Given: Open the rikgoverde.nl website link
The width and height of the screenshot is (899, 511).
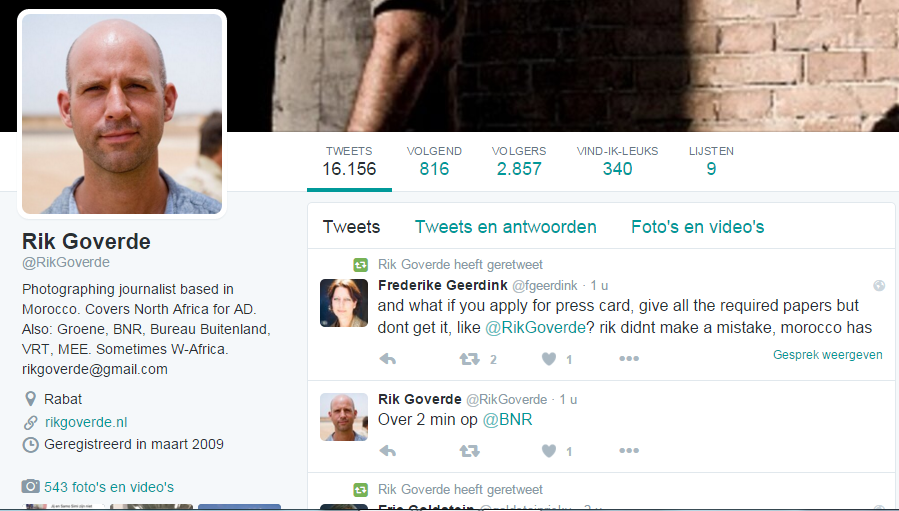Looking at the screenshot, I should [86, 422].
